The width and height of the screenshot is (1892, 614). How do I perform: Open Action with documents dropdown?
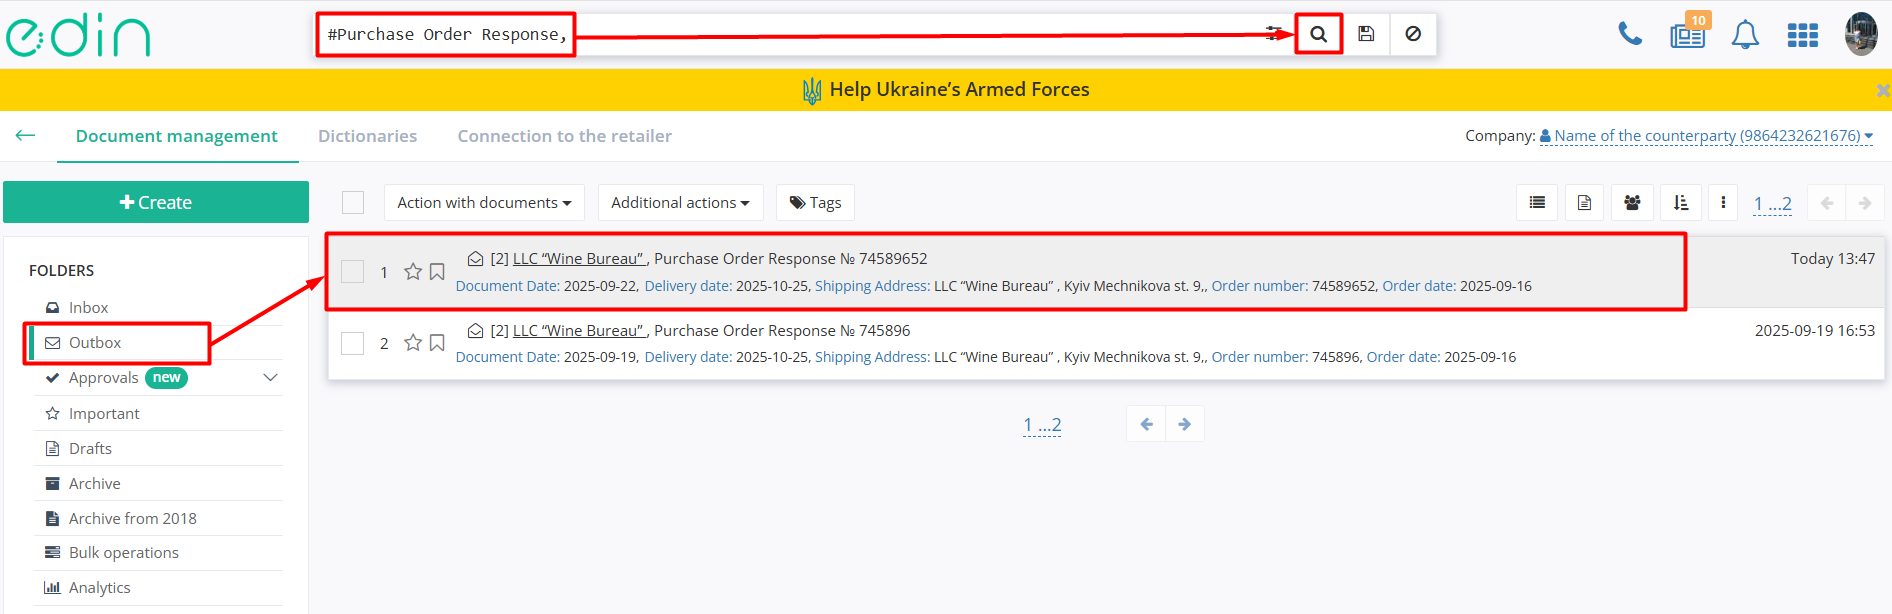coord(484,203)
